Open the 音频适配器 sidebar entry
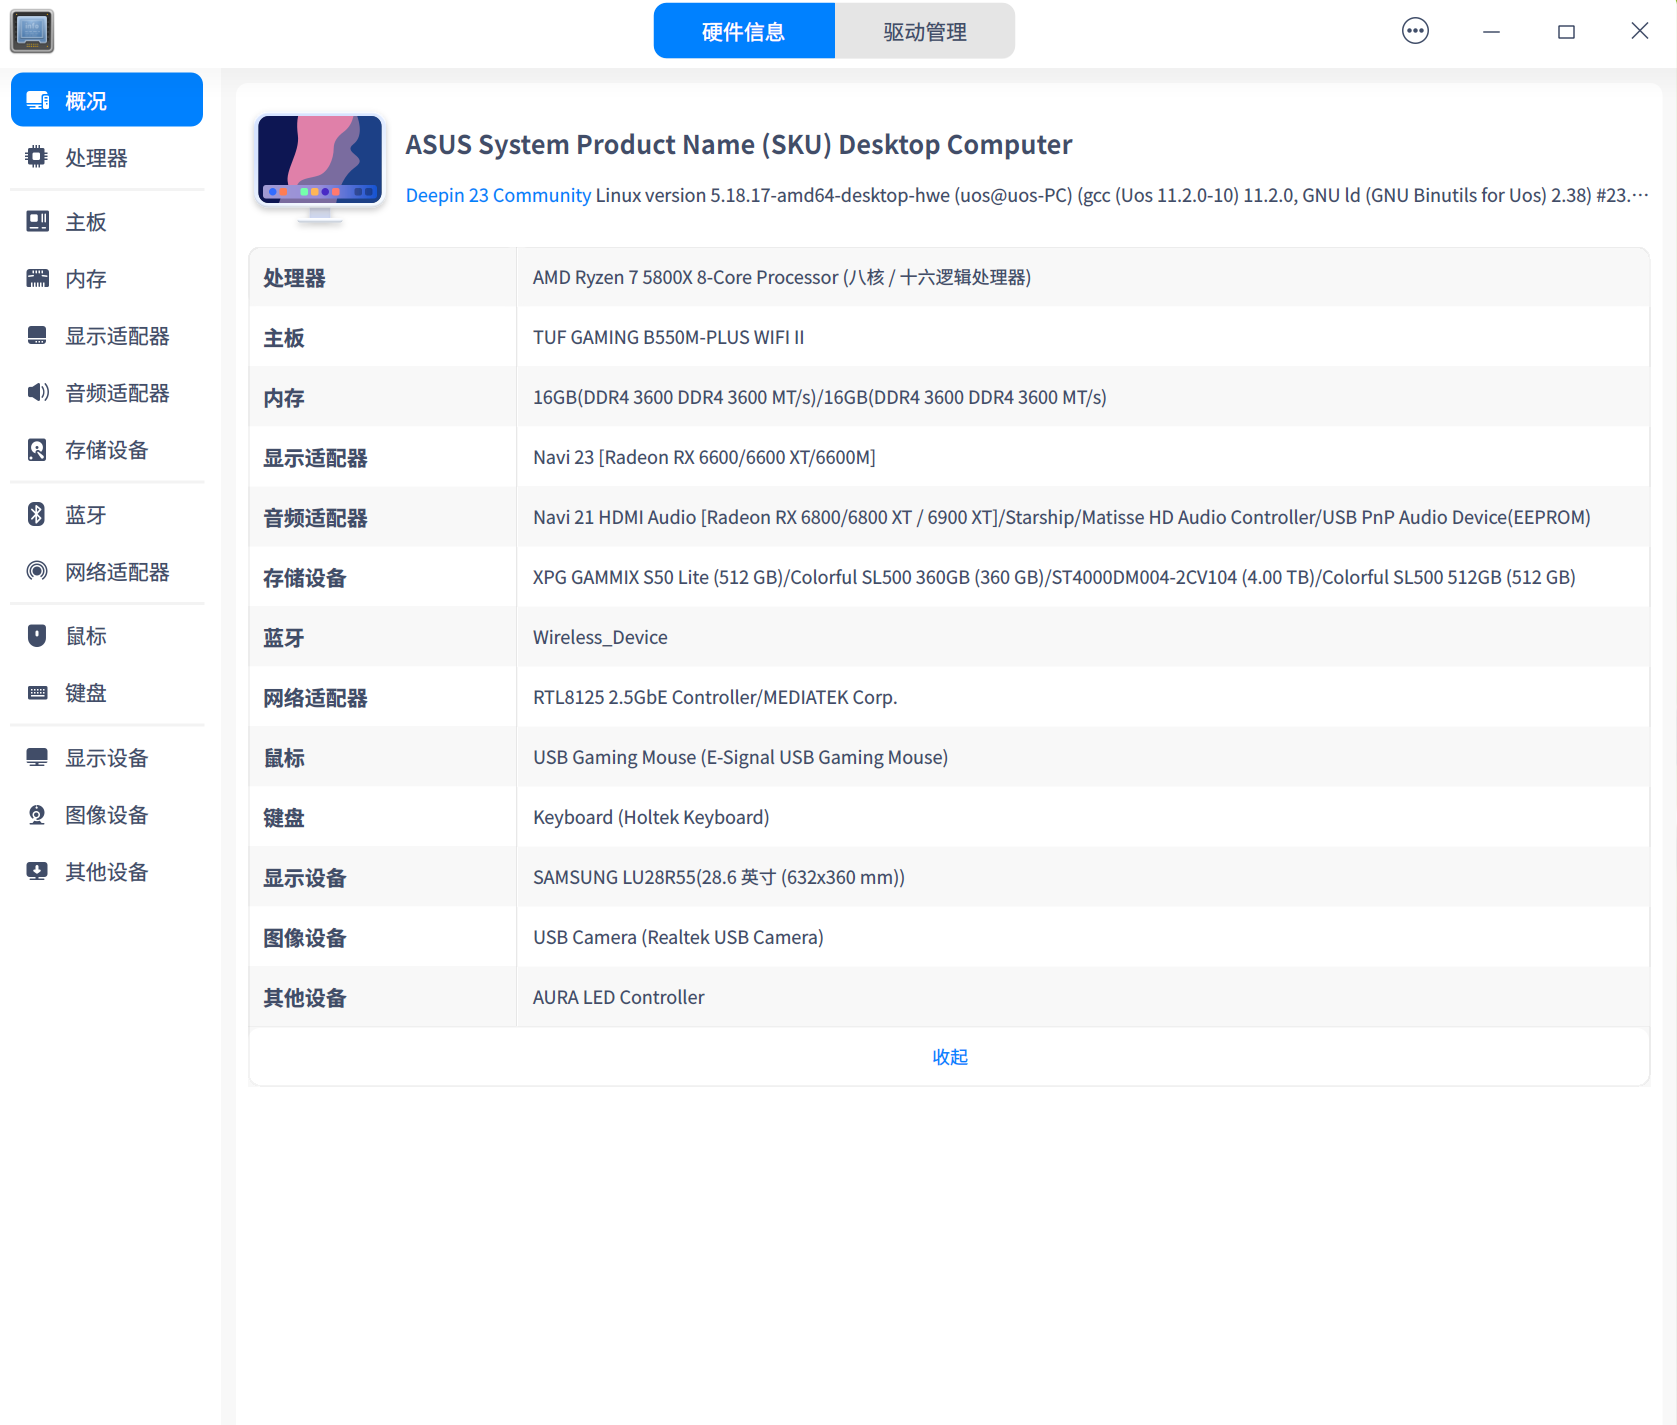Screen dimensions: 1677x1425 pos(107,392)
